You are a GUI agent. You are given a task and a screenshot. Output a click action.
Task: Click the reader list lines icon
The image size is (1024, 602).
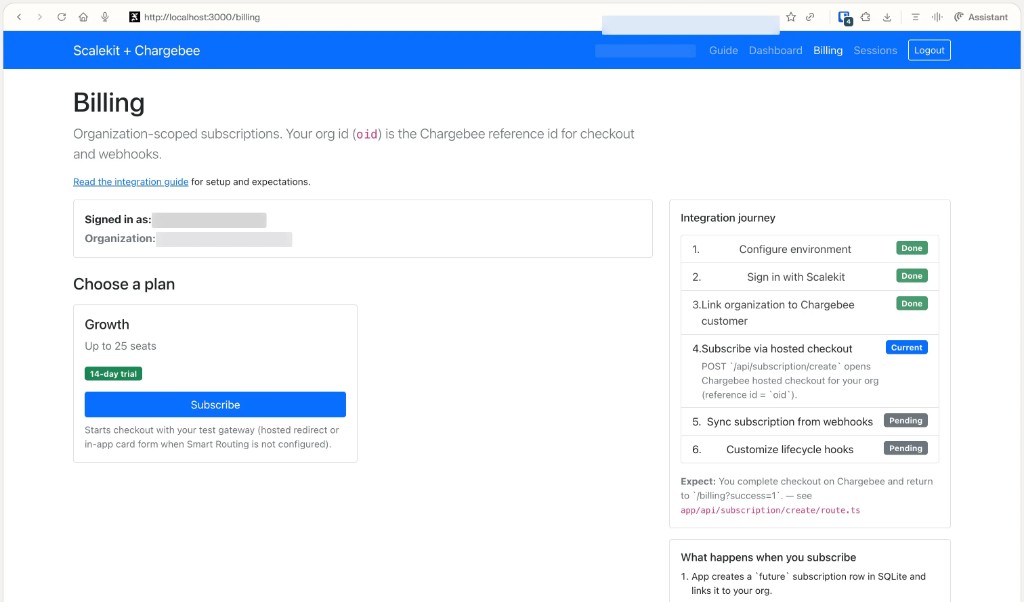tap(915, 17)
